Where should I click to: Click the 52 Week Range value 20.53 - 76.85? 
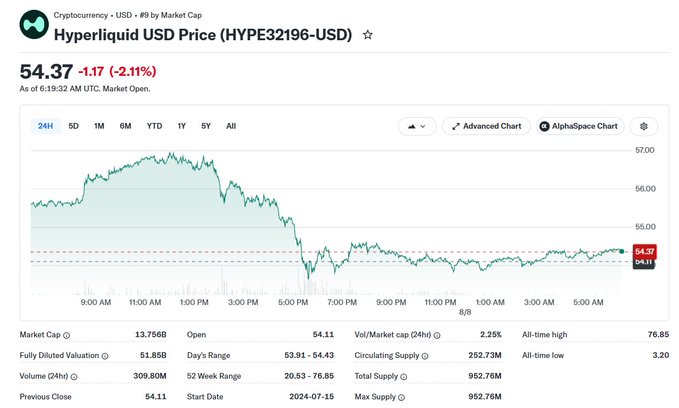(309, 376)
